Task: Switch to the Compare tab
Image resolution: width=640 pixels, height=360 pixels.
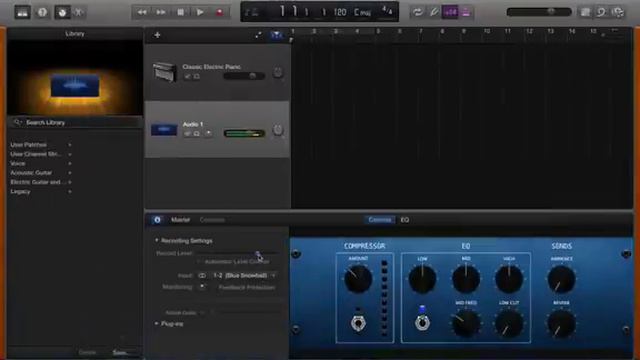Action: pos(212,220)
